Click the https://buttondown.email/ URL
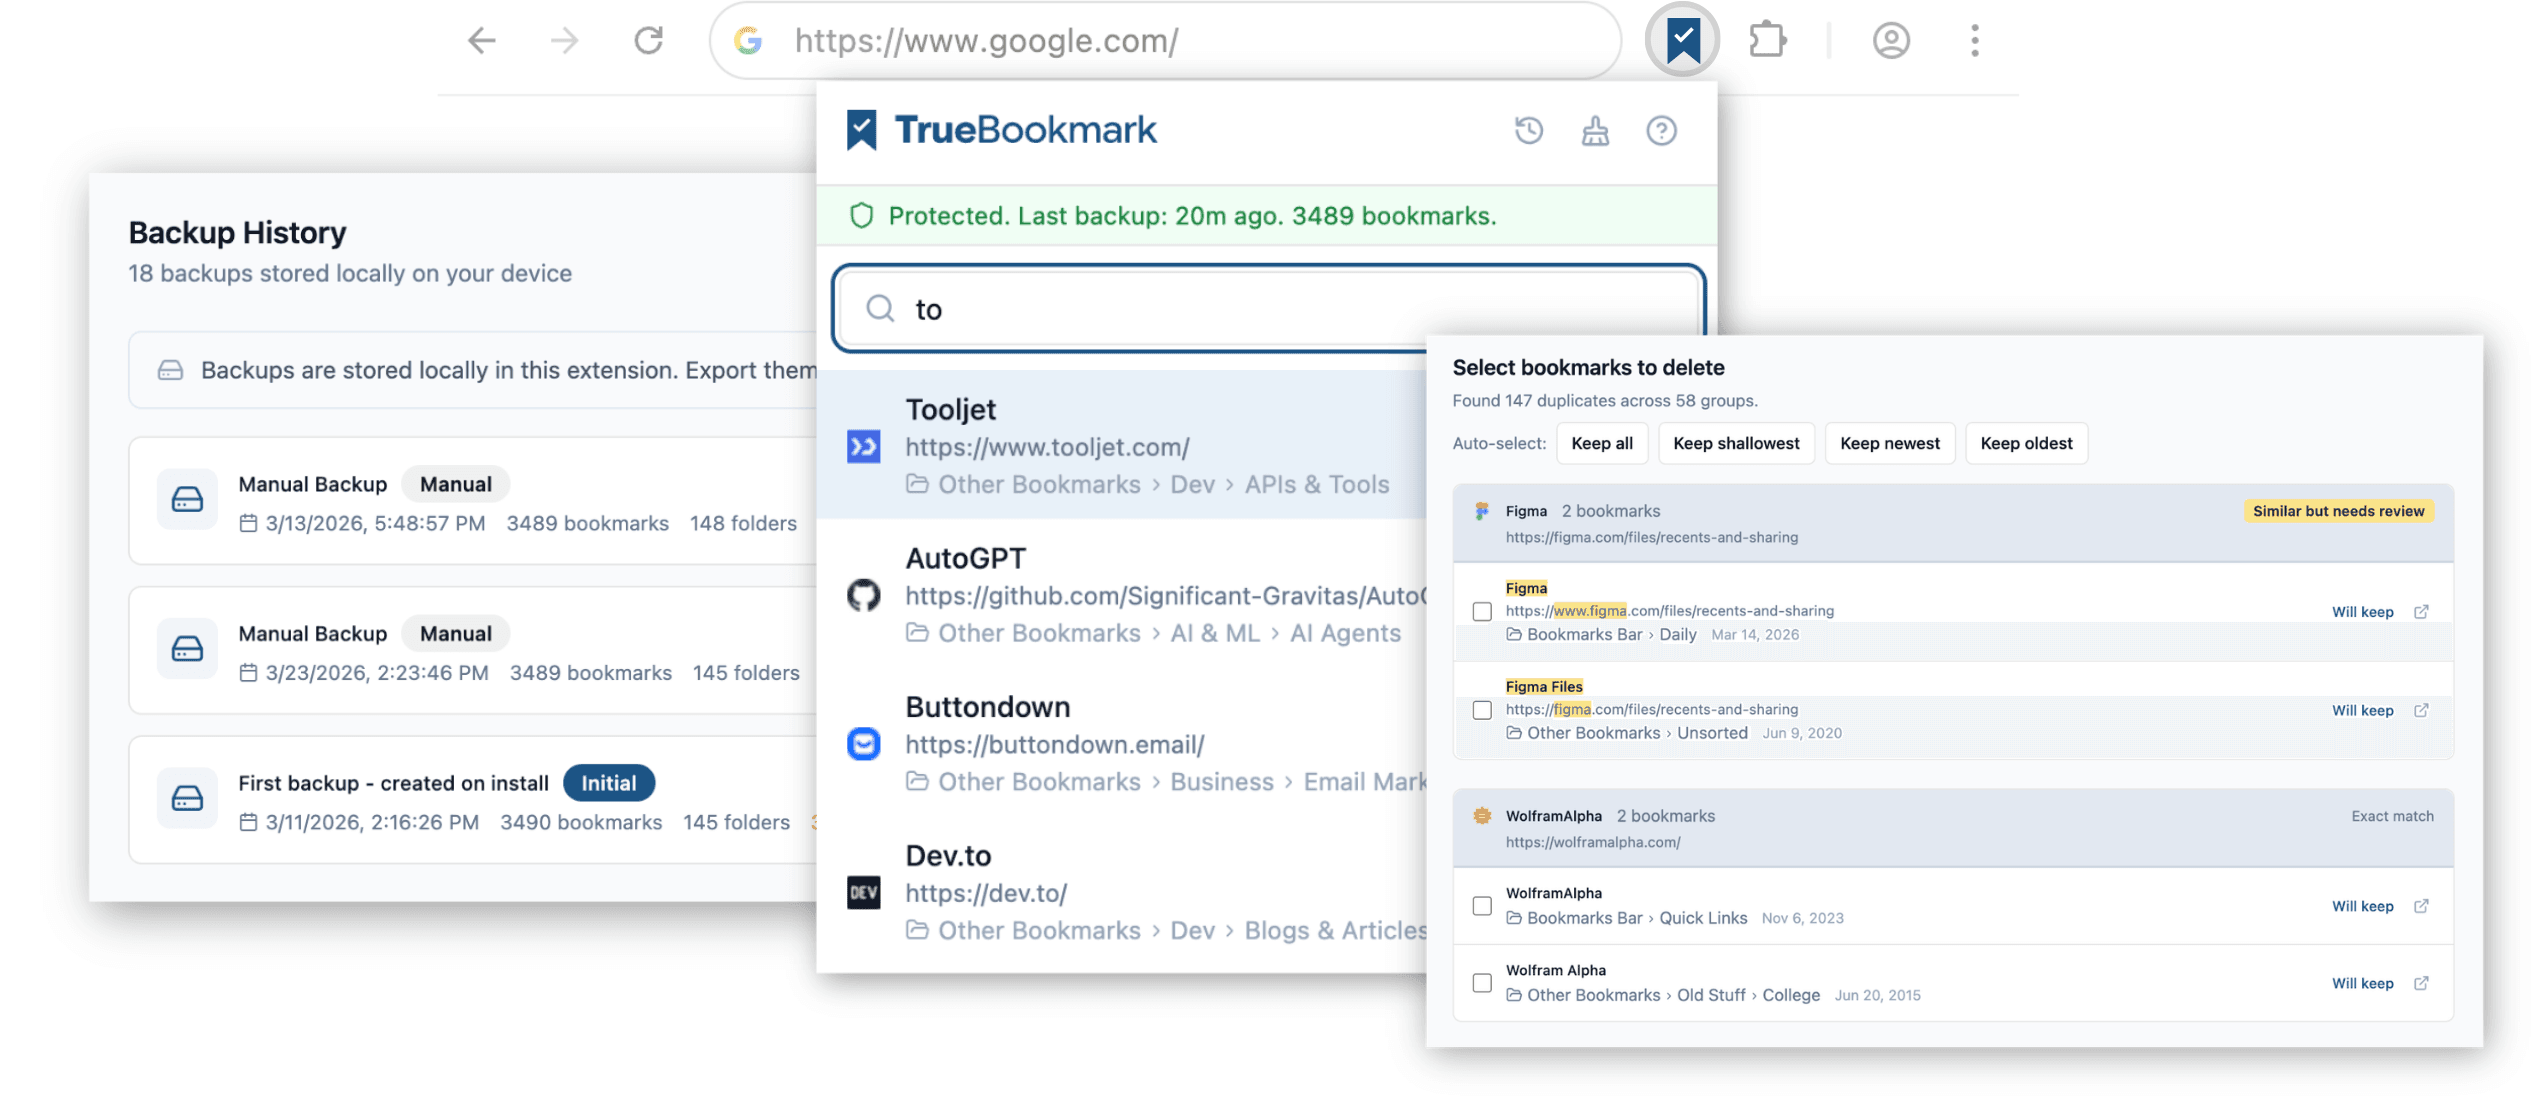This screenshot has width=2531, height=1096. (x=1054, y=744)
